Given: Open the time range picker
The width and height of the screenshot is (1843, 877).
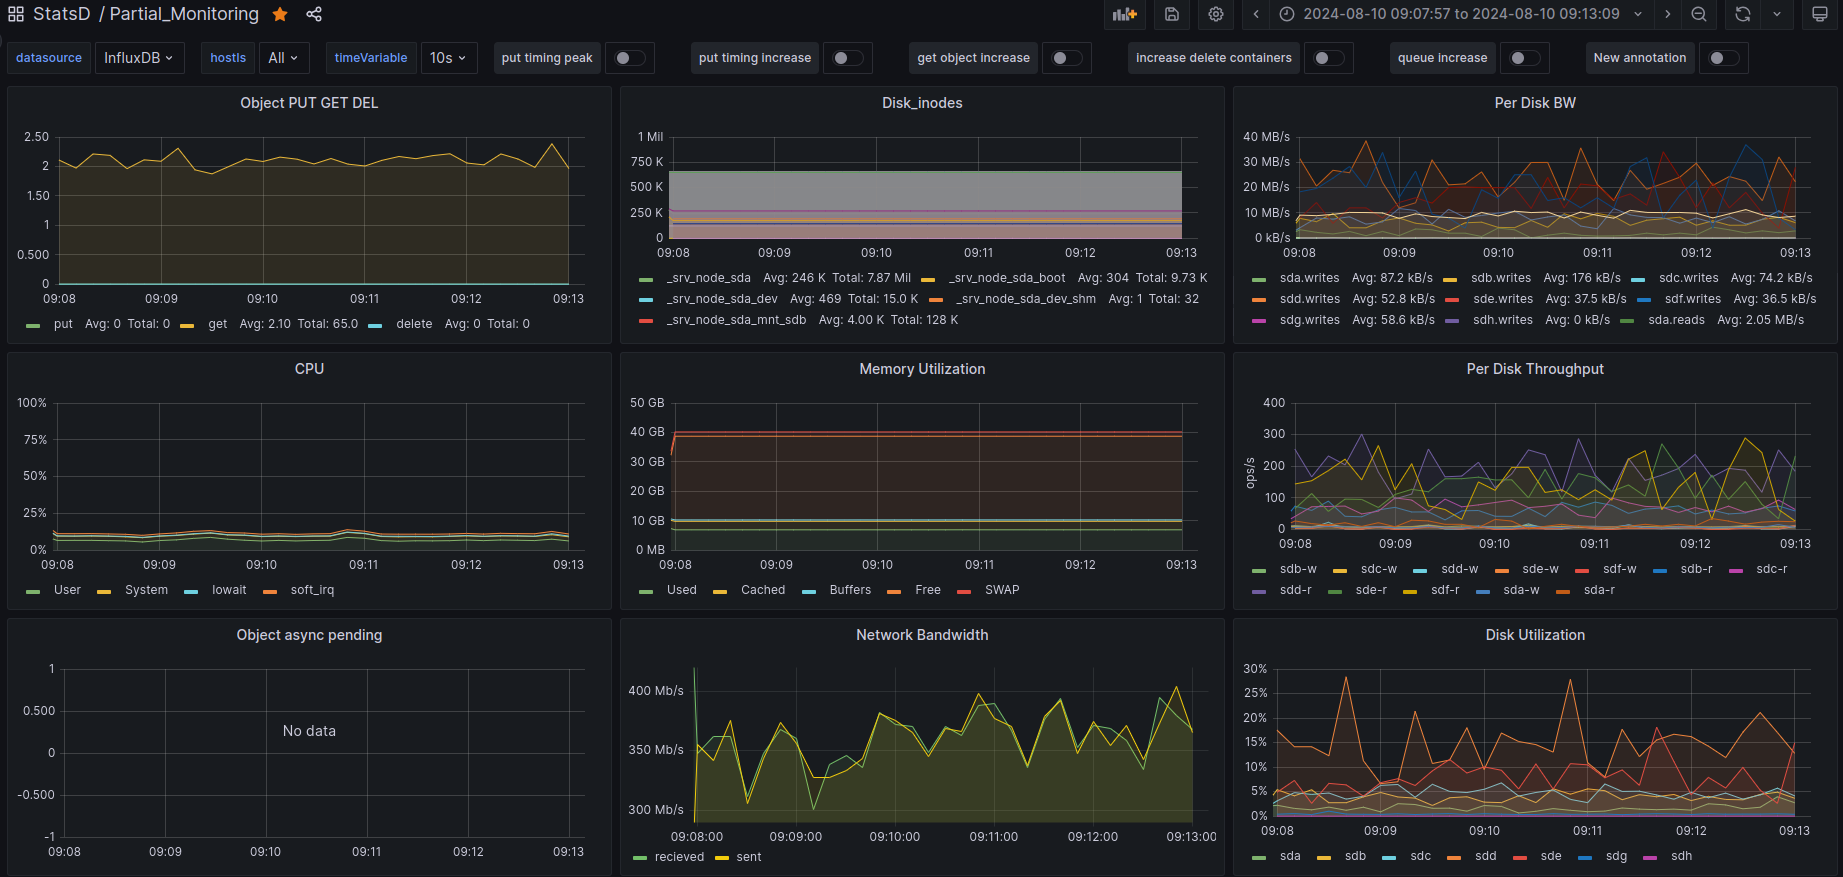Looking at the screenshot, I should (1461, 14).
